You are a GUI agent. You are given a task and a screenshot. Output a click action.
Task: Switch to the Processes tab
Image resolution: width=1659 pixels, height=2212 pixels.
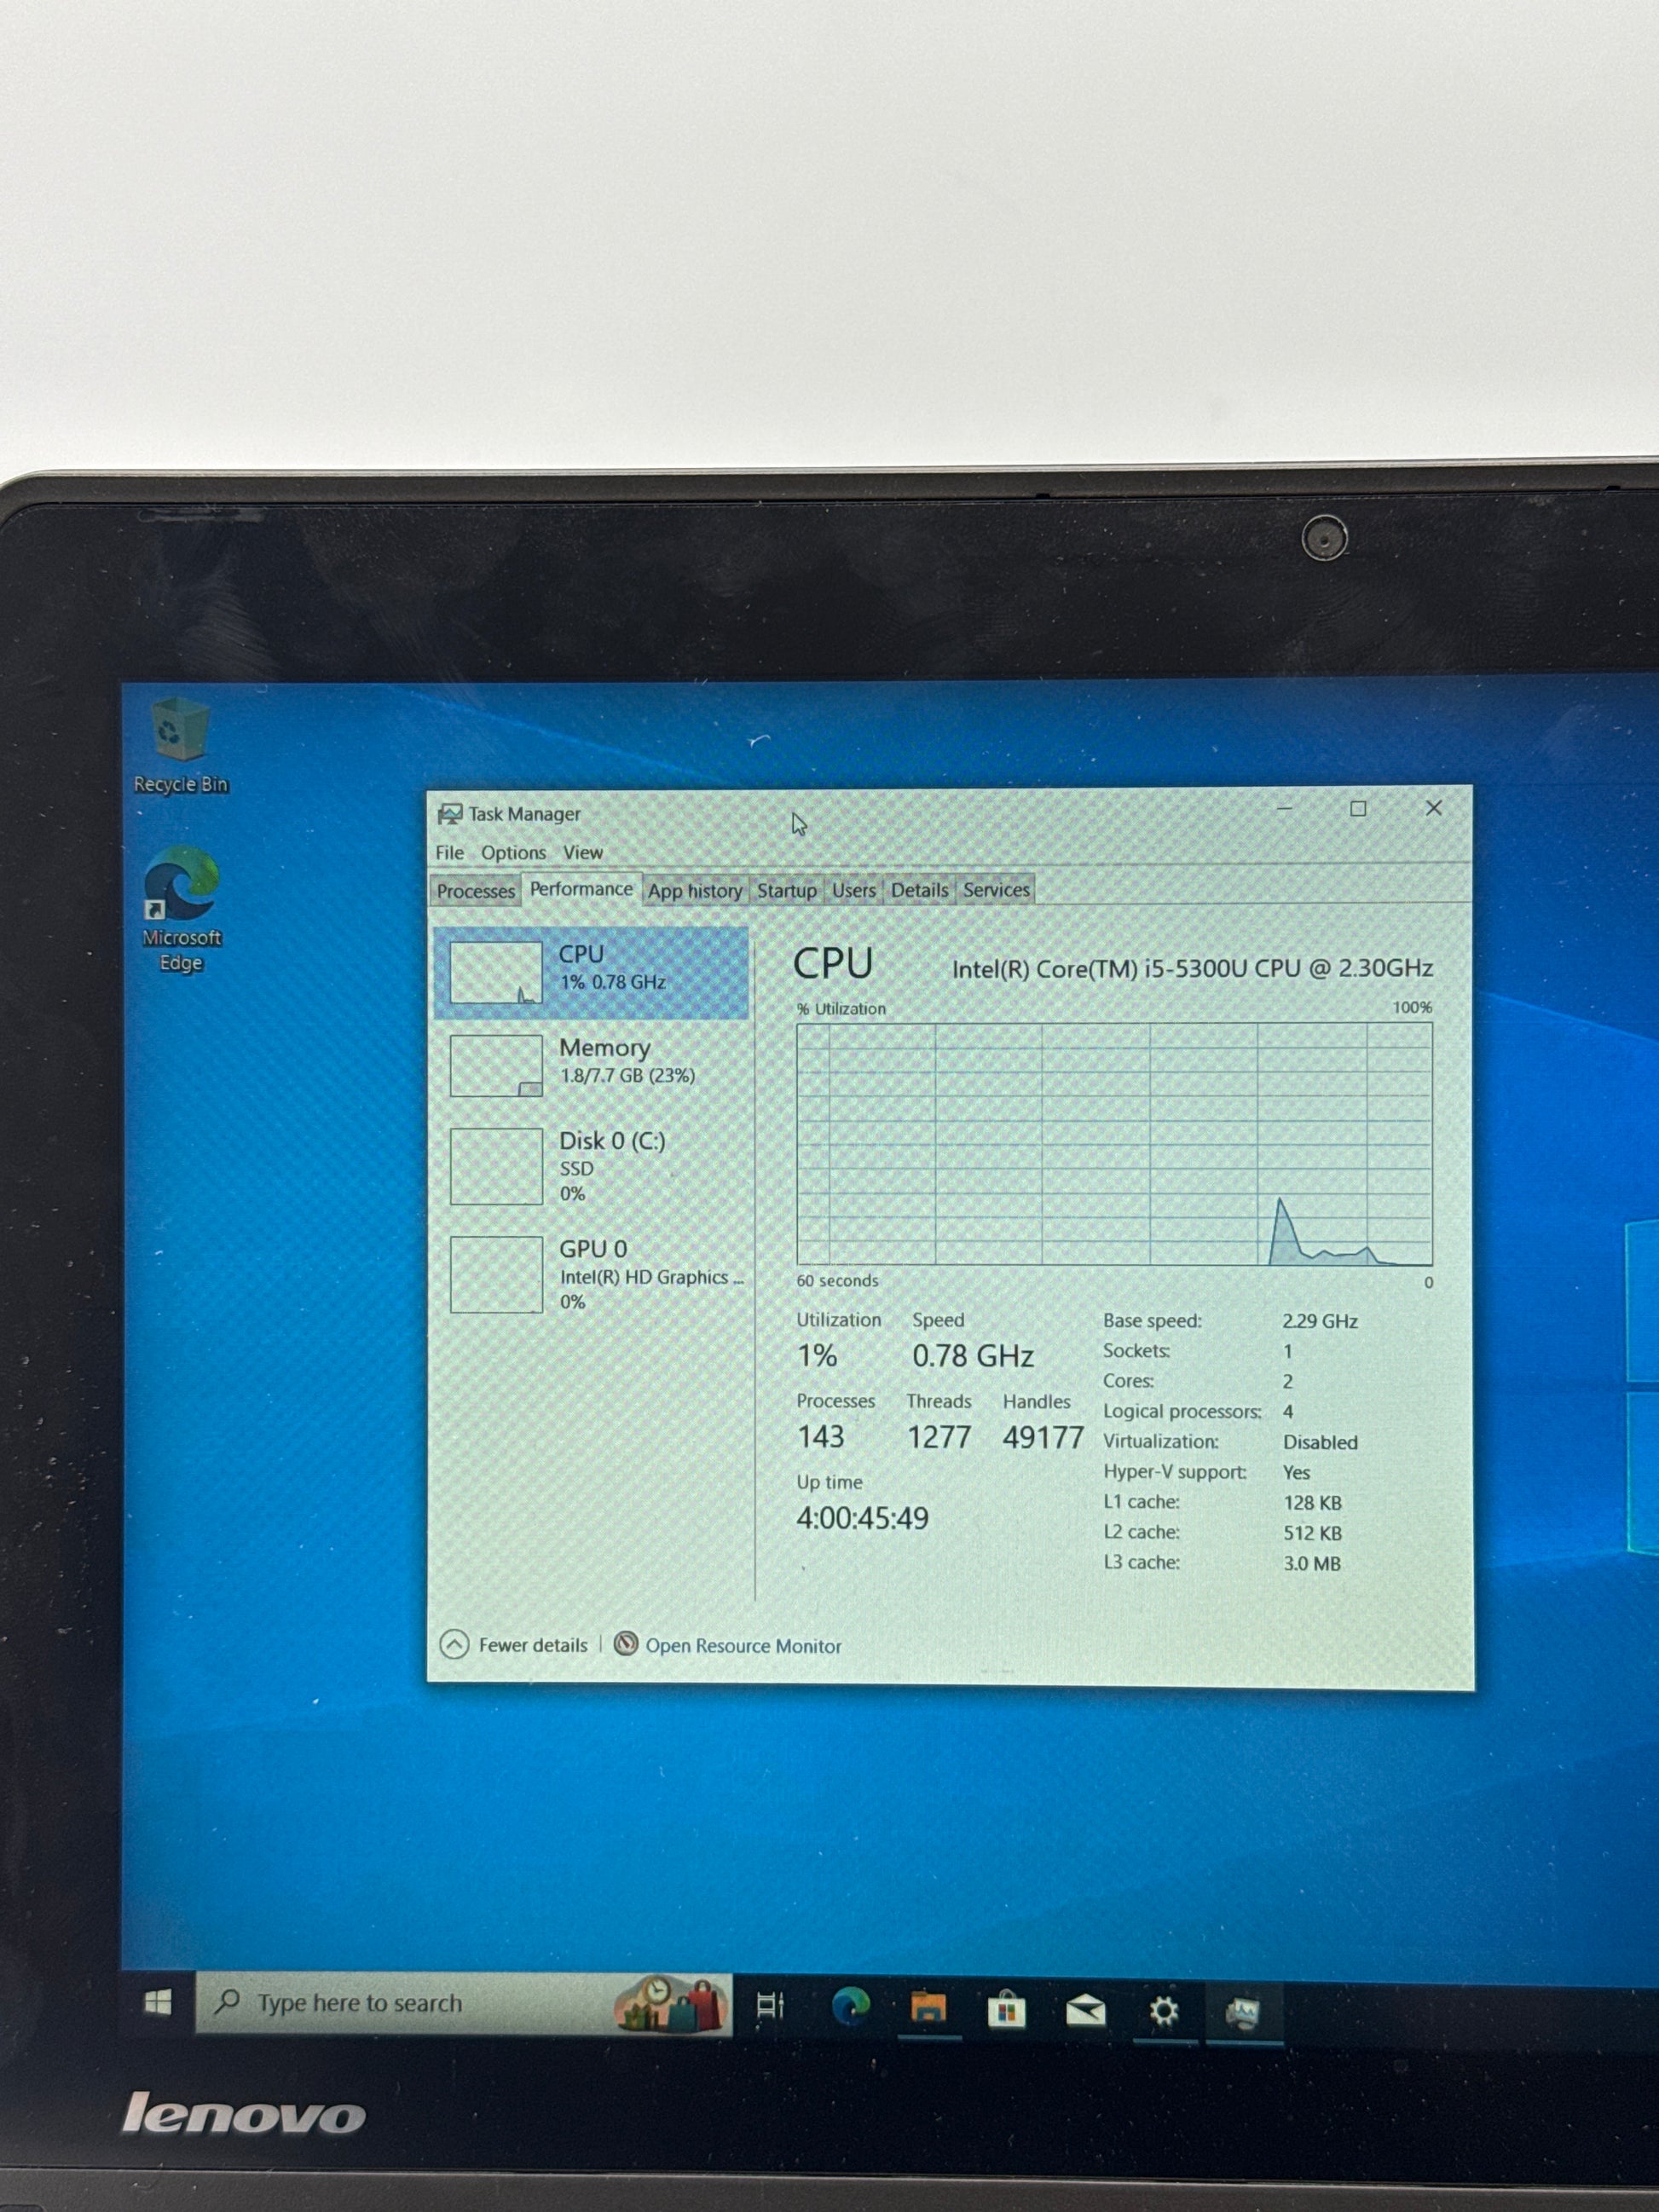[x=475, y=890]
